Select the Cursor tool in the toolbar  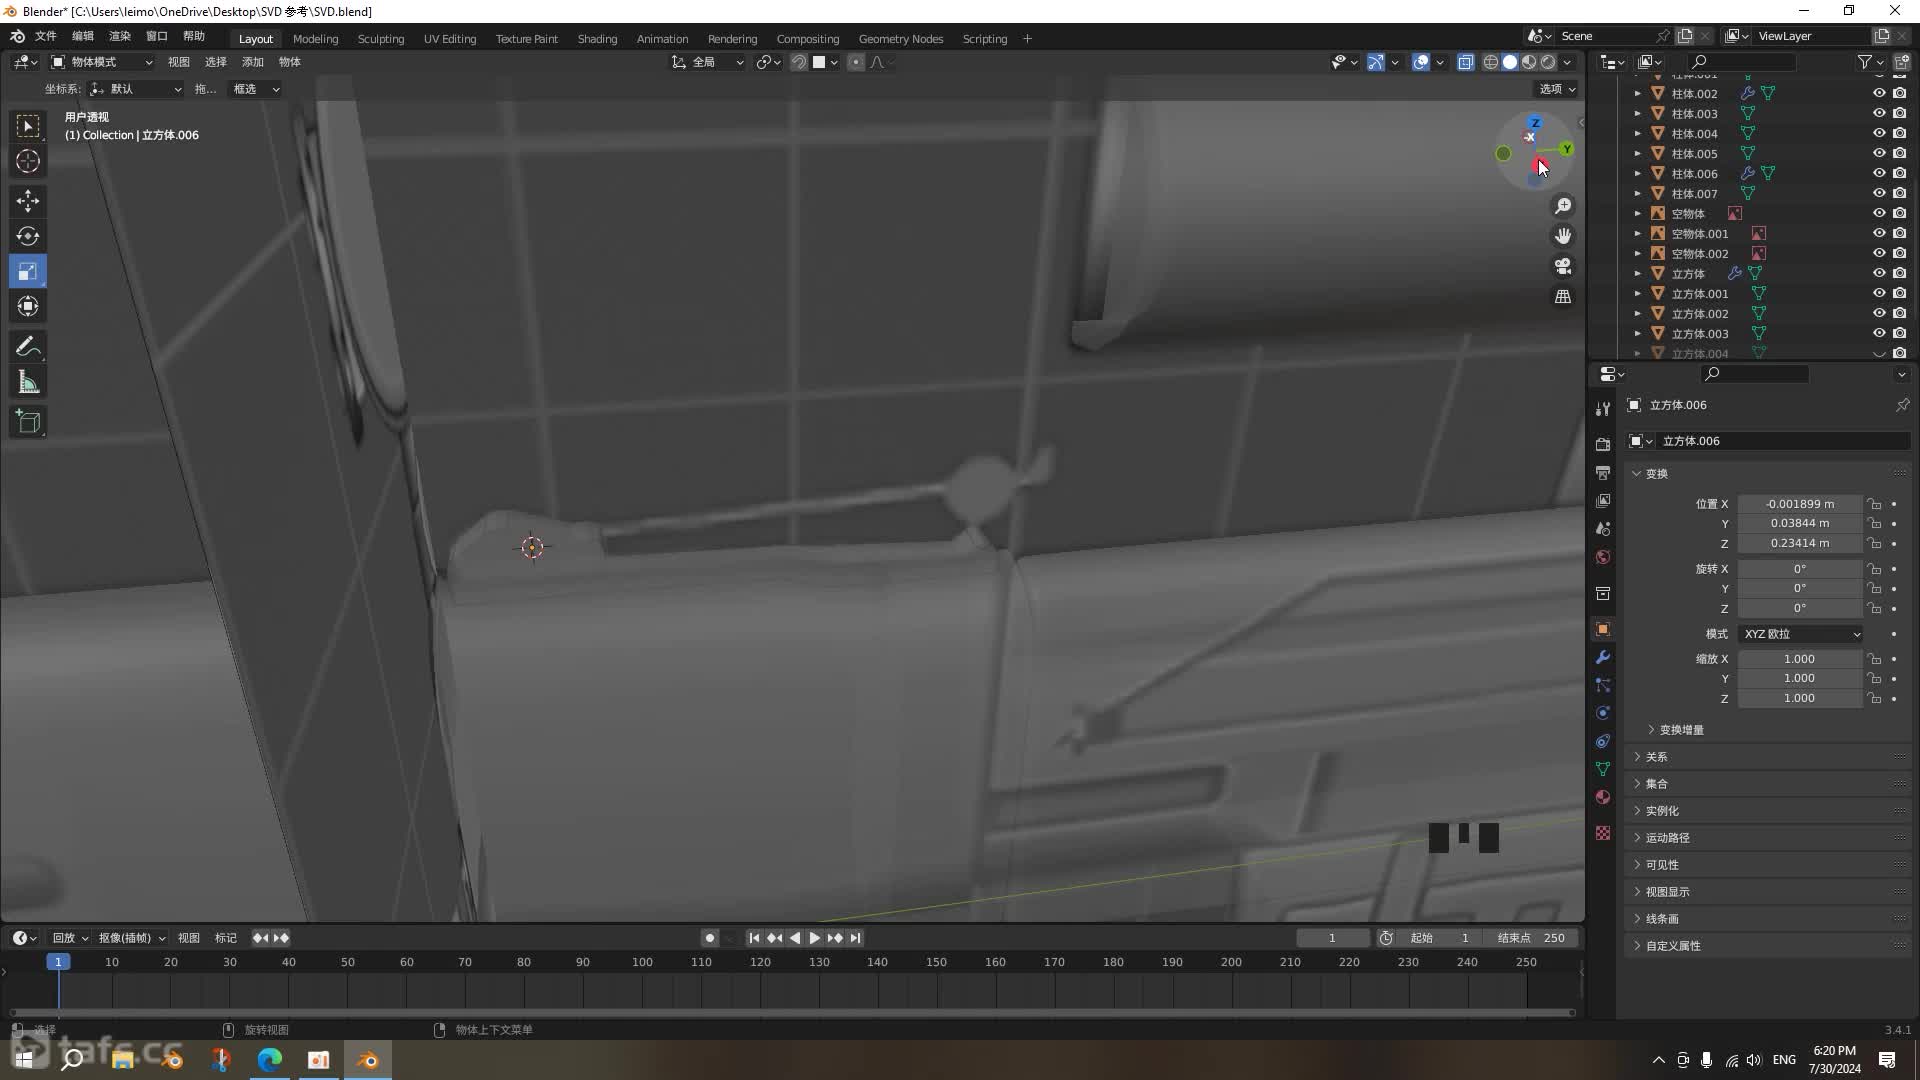pos(28,161)
